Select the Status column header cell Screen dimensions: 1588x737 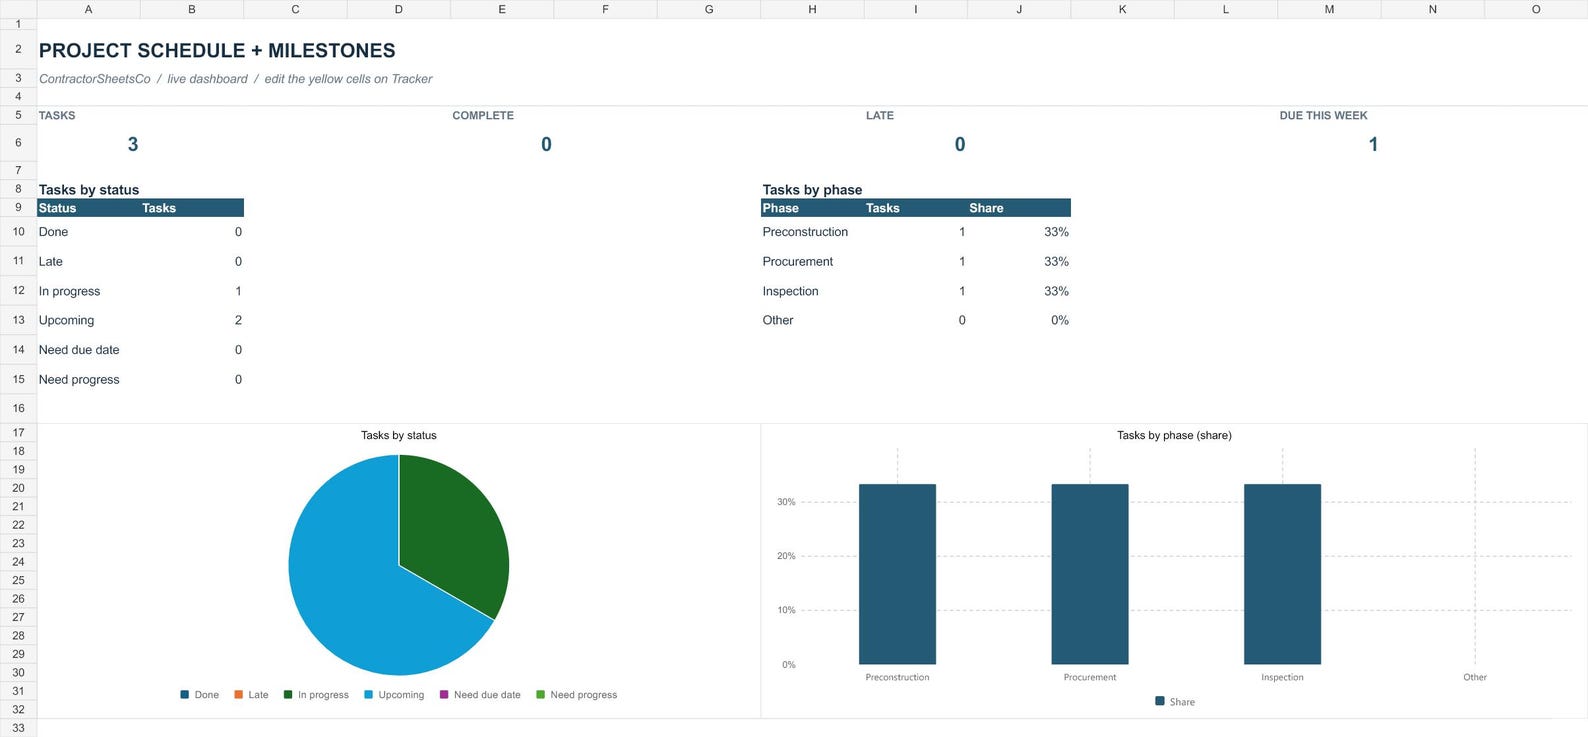(88, 208)
